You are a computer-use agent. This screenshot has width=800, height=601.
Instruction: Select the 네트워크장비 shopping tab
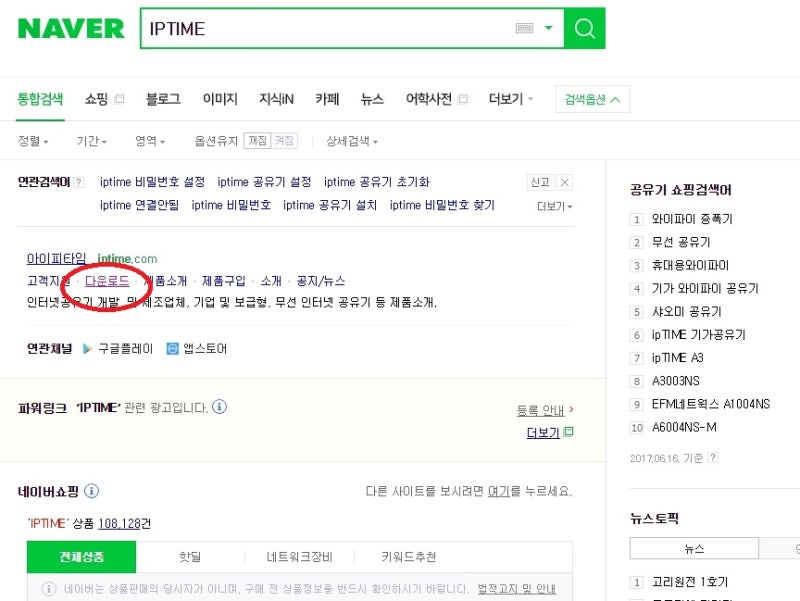299,557
